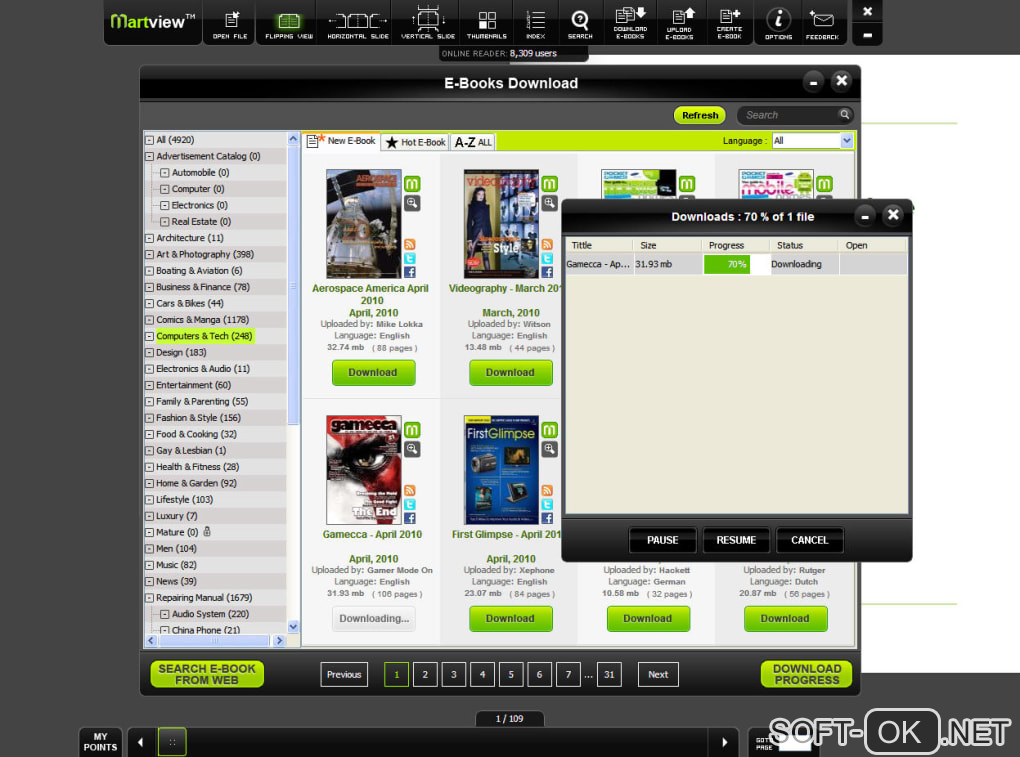Screen dimensions: 1020x757
Task: Zoom preview icon beside First Glimpse cover
Action: [550, 449]
